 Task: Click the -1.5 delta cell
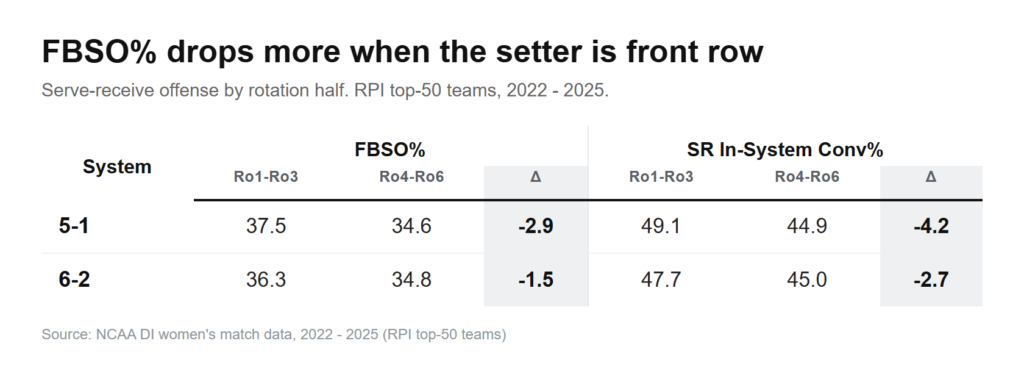[536, 280]
